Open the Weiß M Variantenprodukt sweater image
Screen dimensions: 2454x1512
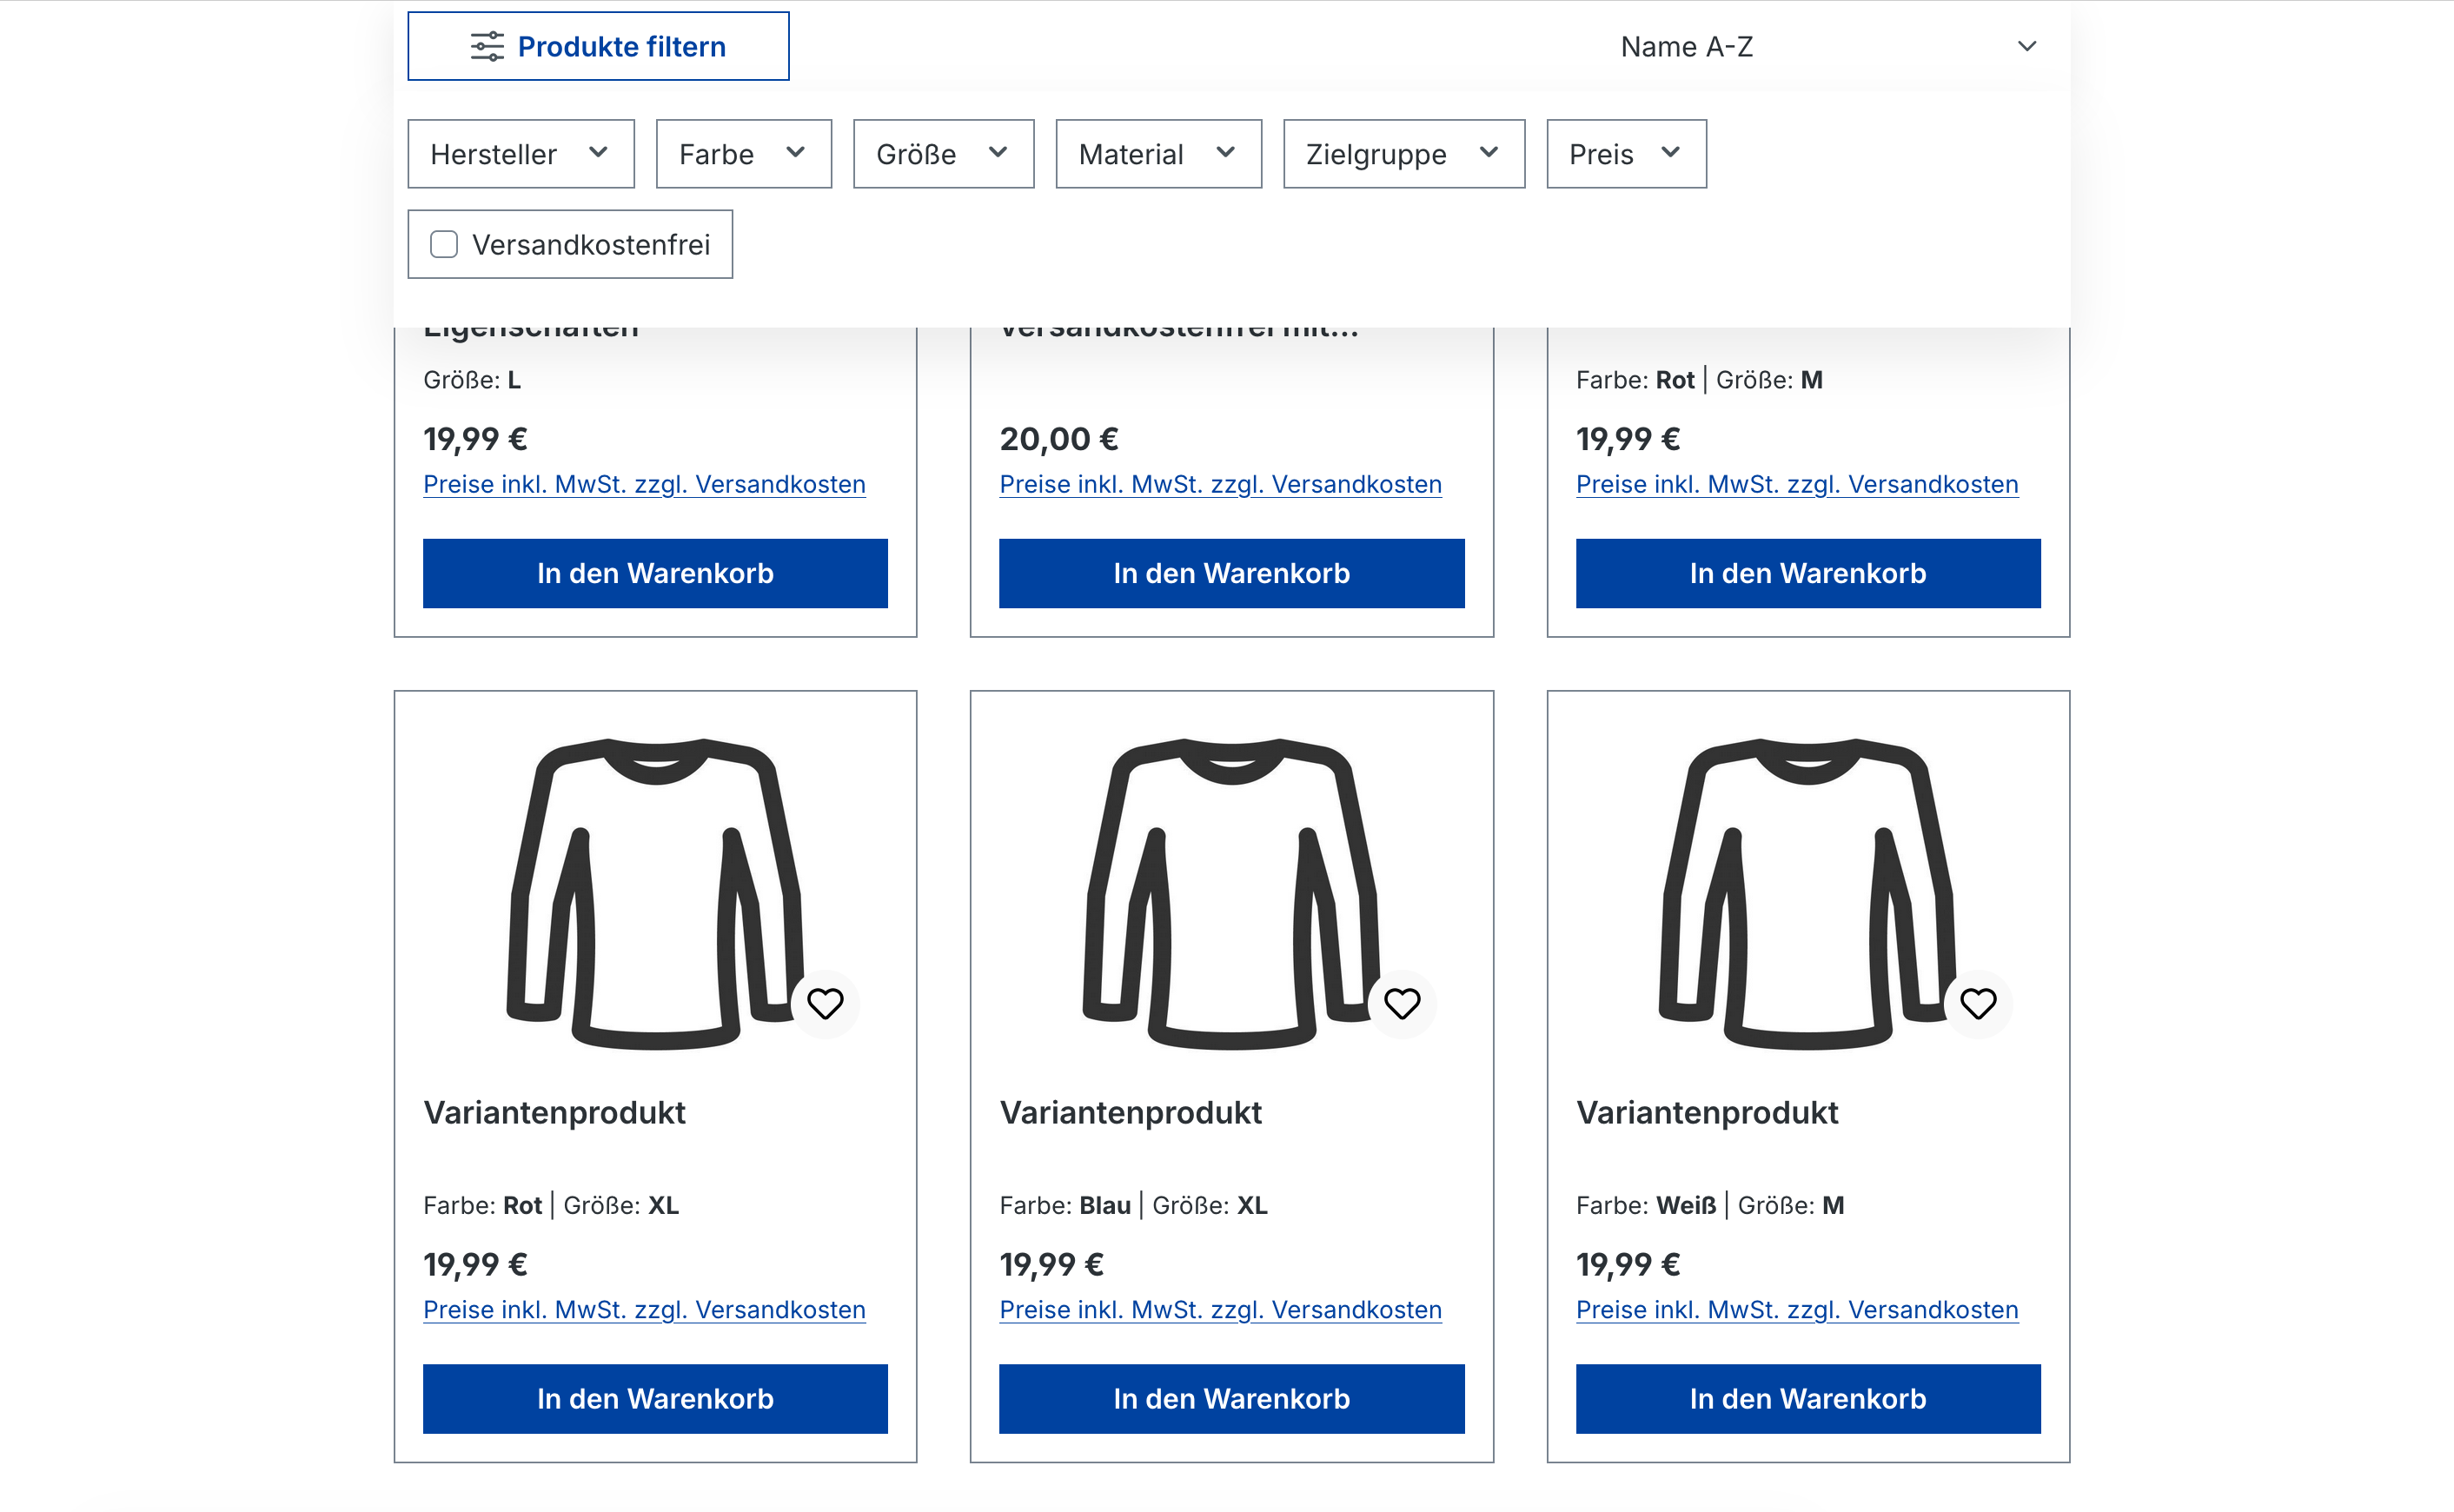pos(1808,893)
